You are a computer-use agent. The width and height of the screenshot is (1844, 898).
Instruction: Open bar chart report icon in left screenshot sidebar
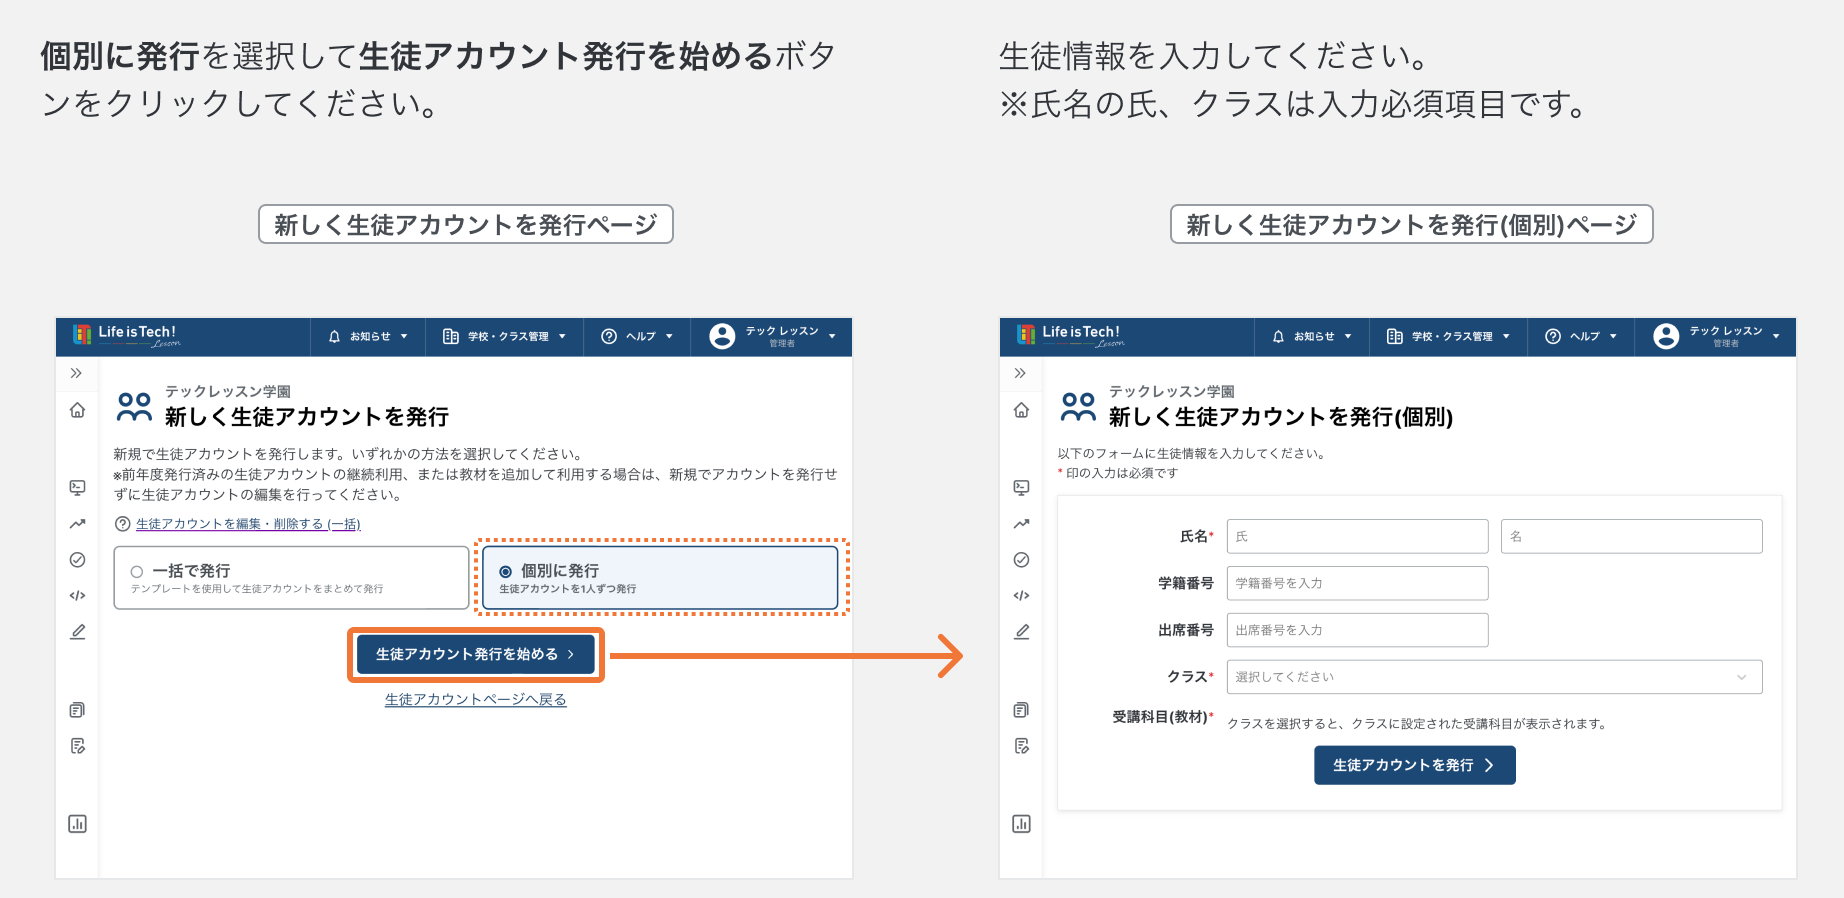[x=77, y=824]
